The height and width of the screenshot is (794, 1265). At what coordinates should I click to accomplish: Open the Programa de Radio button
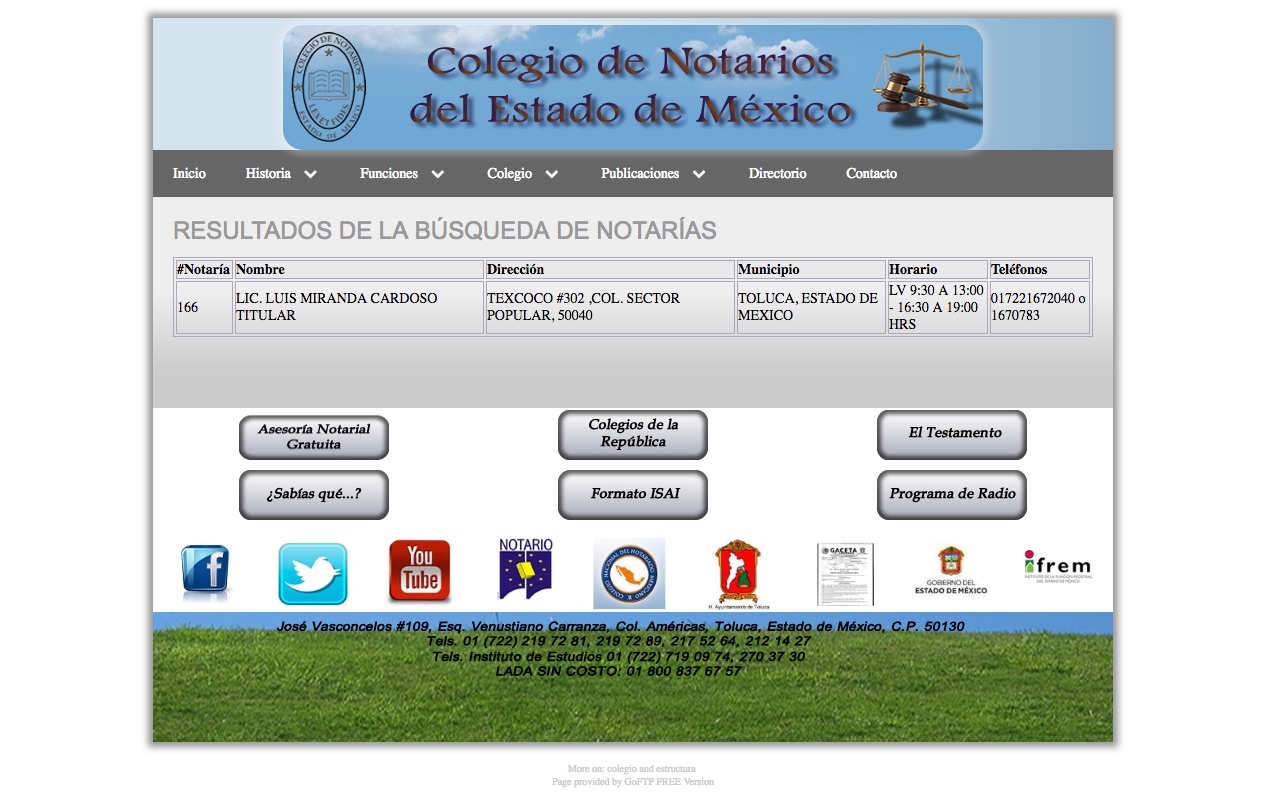coord(952,494)
